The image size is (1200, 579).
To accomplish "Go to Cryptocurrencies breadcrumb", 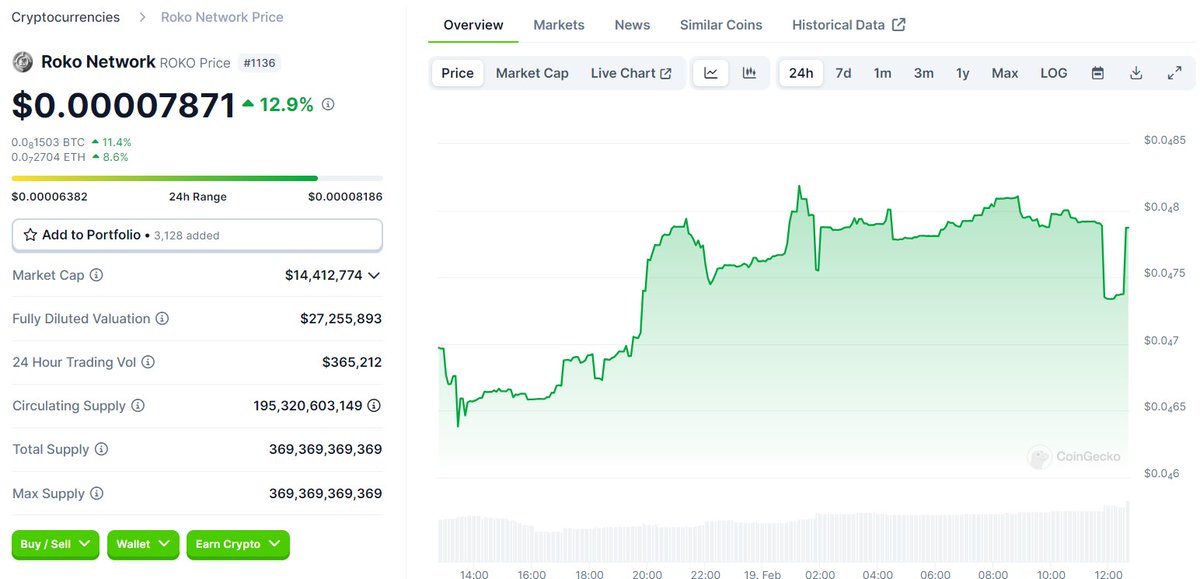I will point(66,17).
